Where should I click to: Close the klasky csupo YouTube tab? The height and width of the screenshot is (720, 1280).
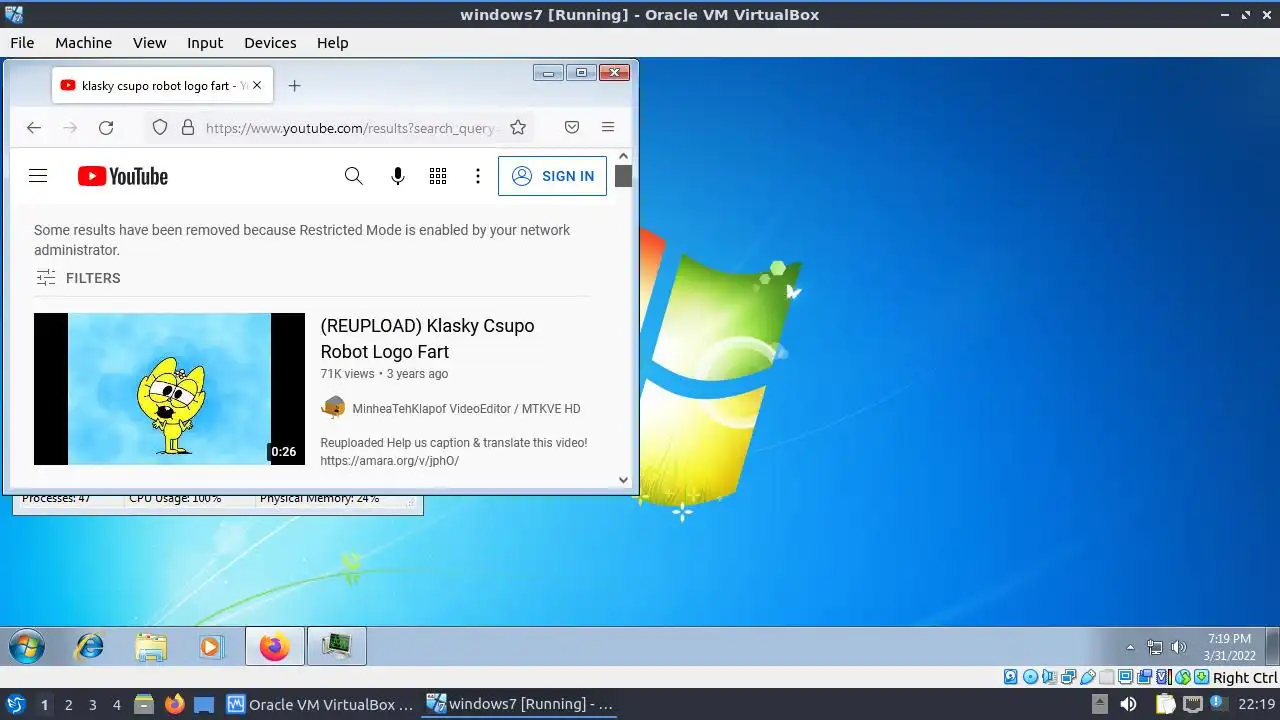pyautogui.click(x=257, y=86)
